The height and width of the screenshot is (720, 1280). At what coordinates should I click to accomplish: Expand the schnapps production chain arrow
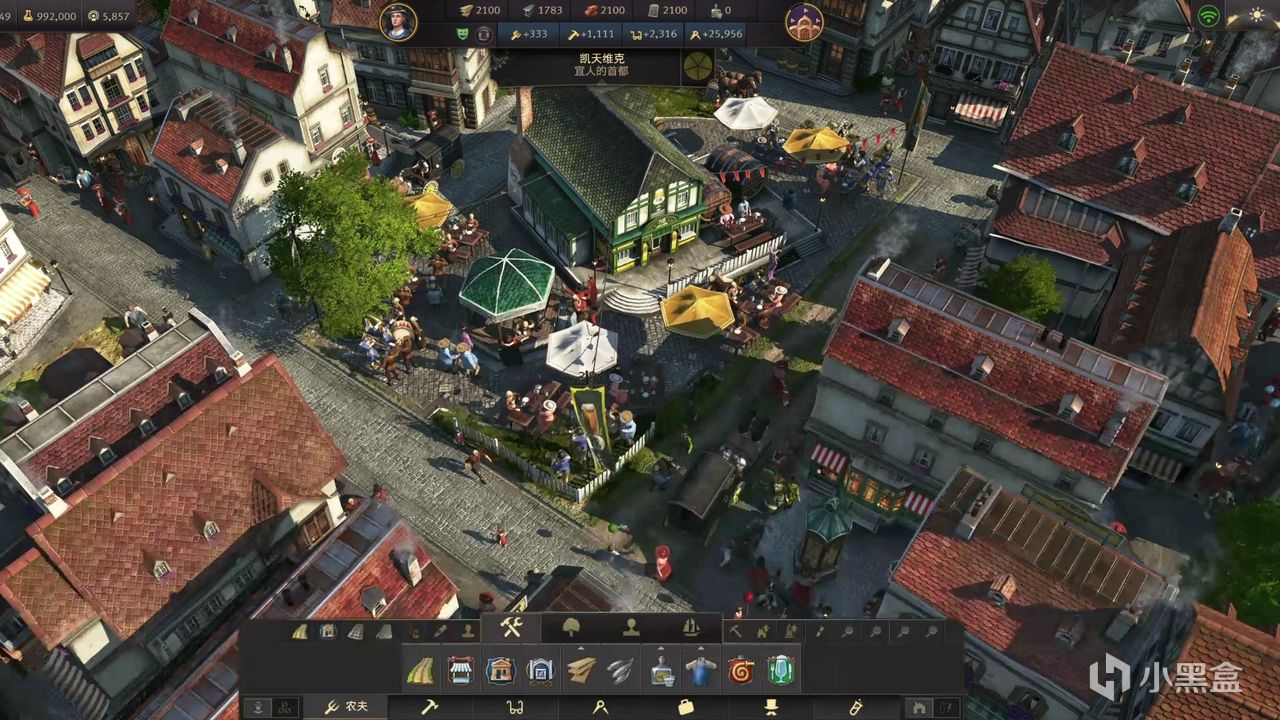tap(661, 649)
